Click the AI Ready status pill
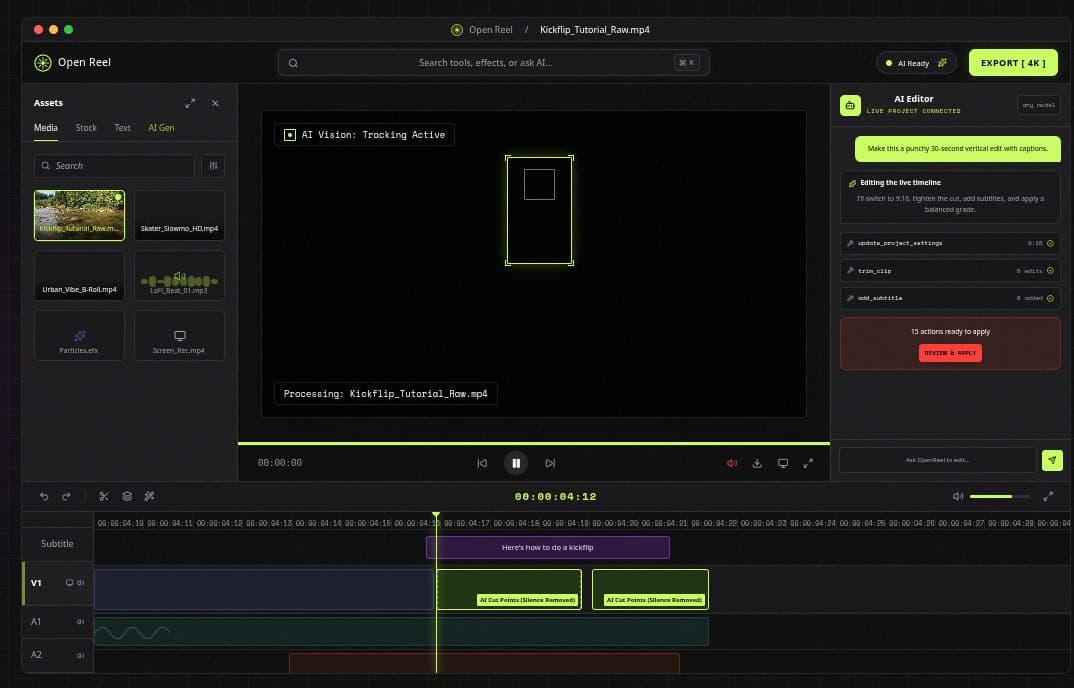 [916, 63]
